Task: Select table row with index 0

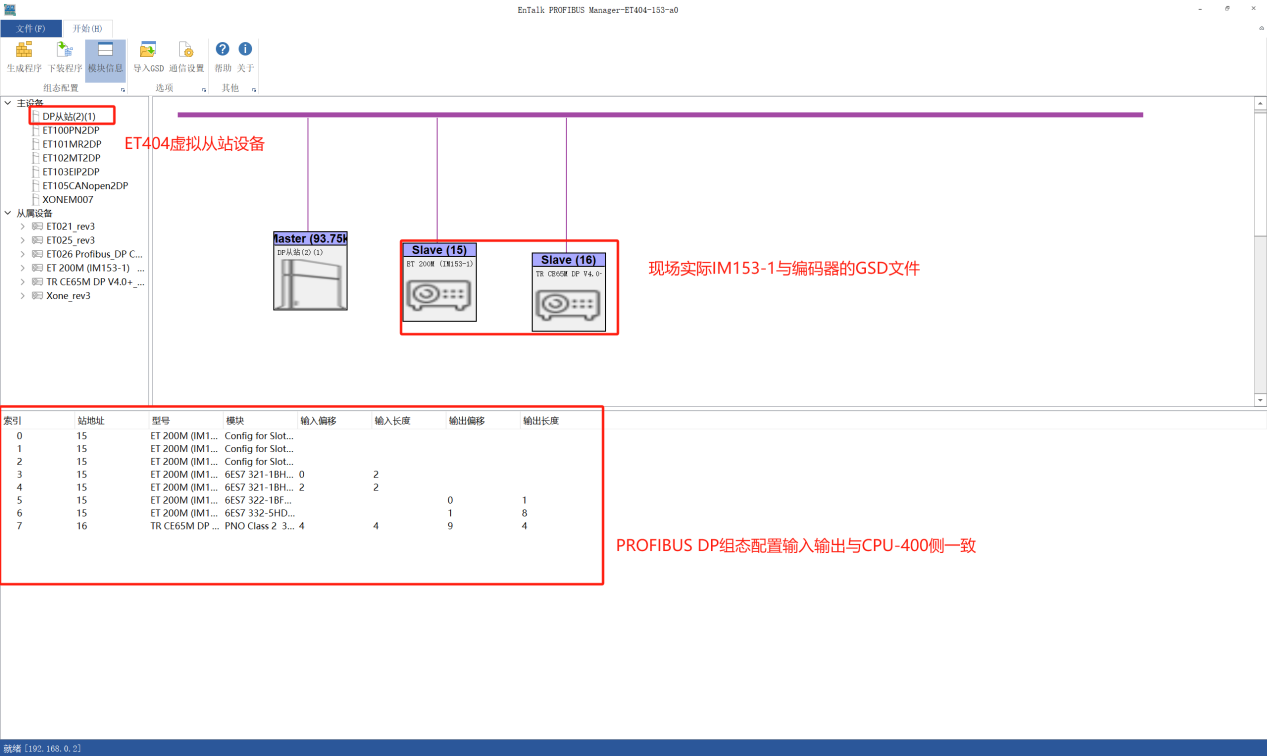Action: [x=298, y=436]
